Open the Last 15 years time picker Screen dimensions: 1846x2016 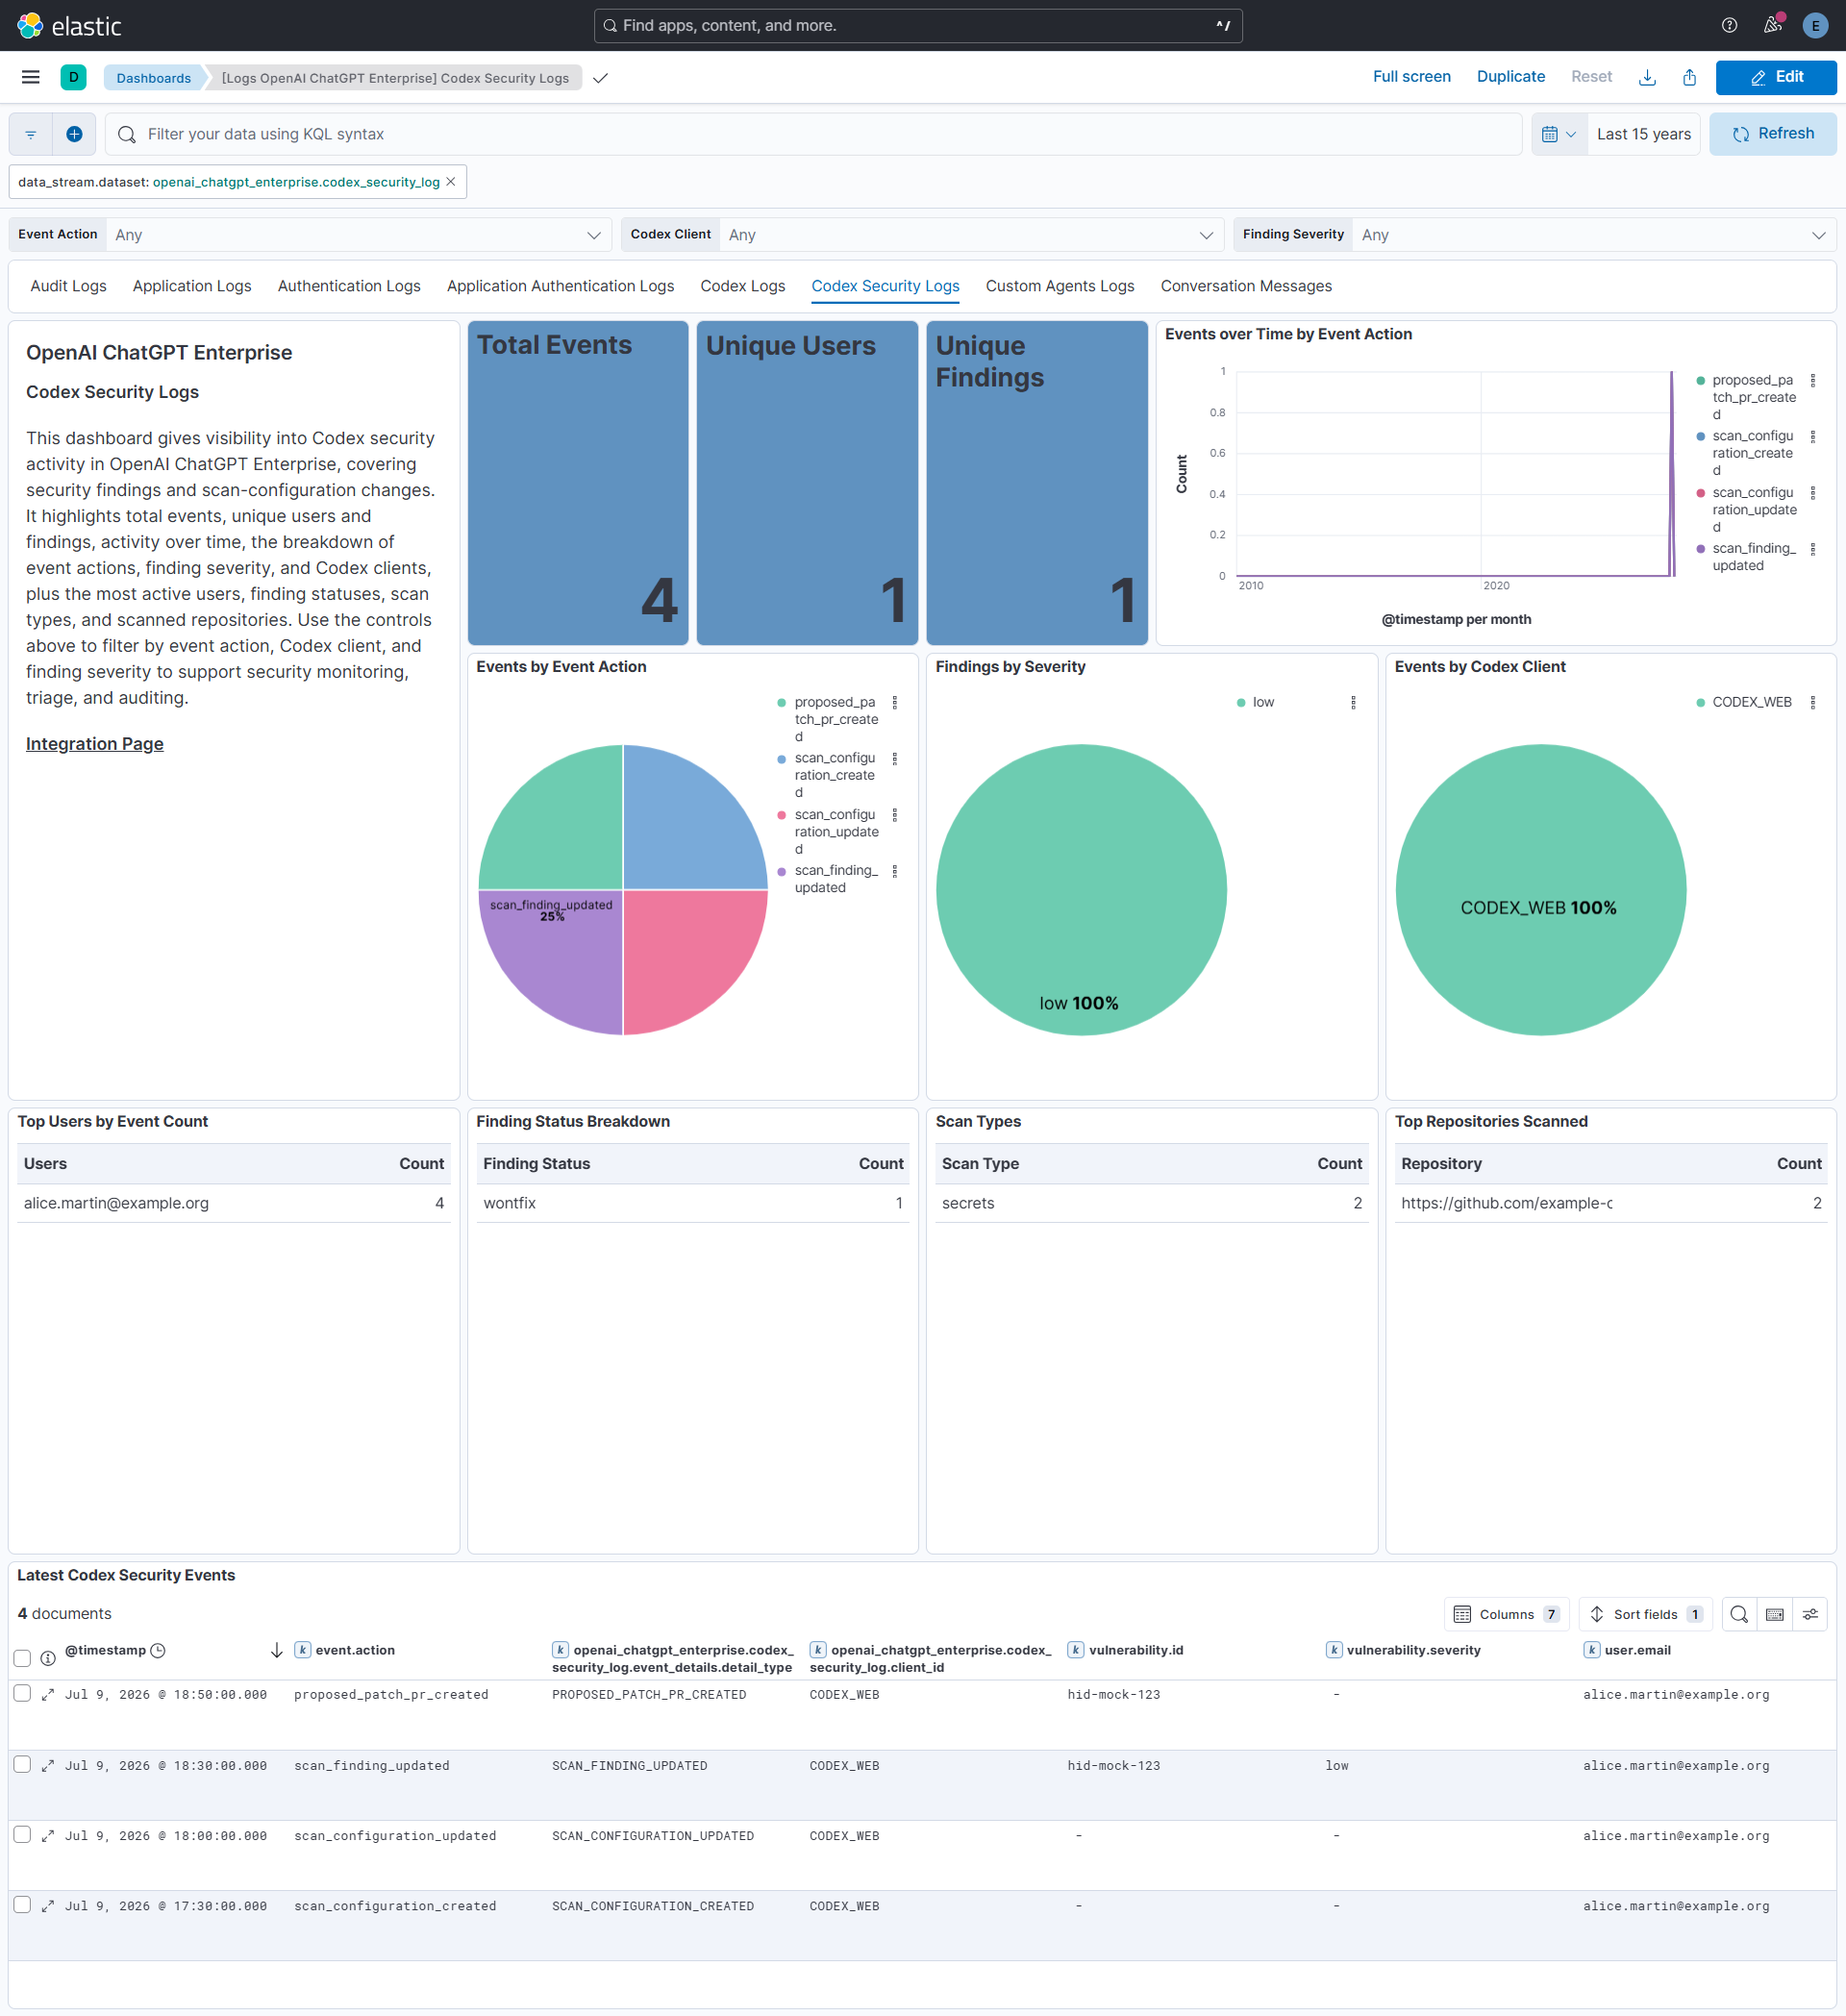click(1643, 134)
